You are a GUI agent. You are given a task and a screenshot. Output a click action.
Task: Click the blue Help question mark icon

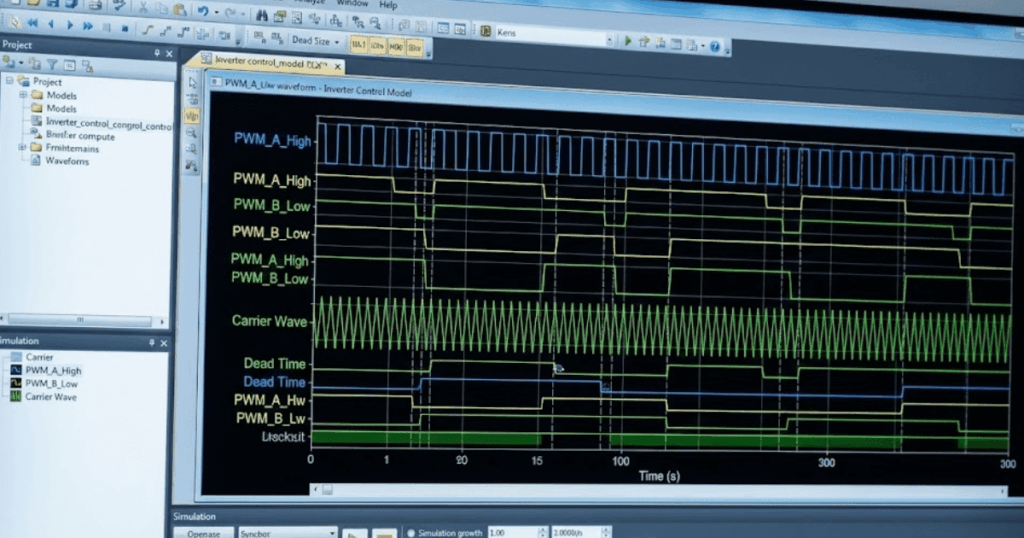pos(715,45)
